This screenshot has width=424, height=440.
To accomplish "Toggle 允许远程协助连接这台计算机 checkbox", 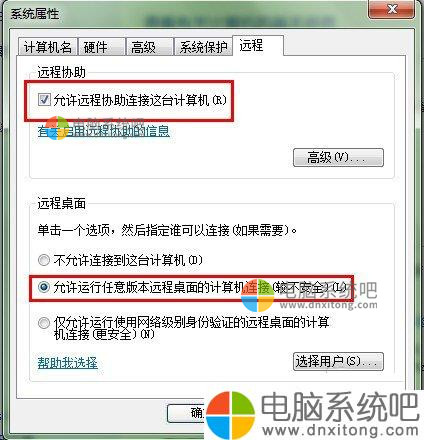I will point(44,100).
